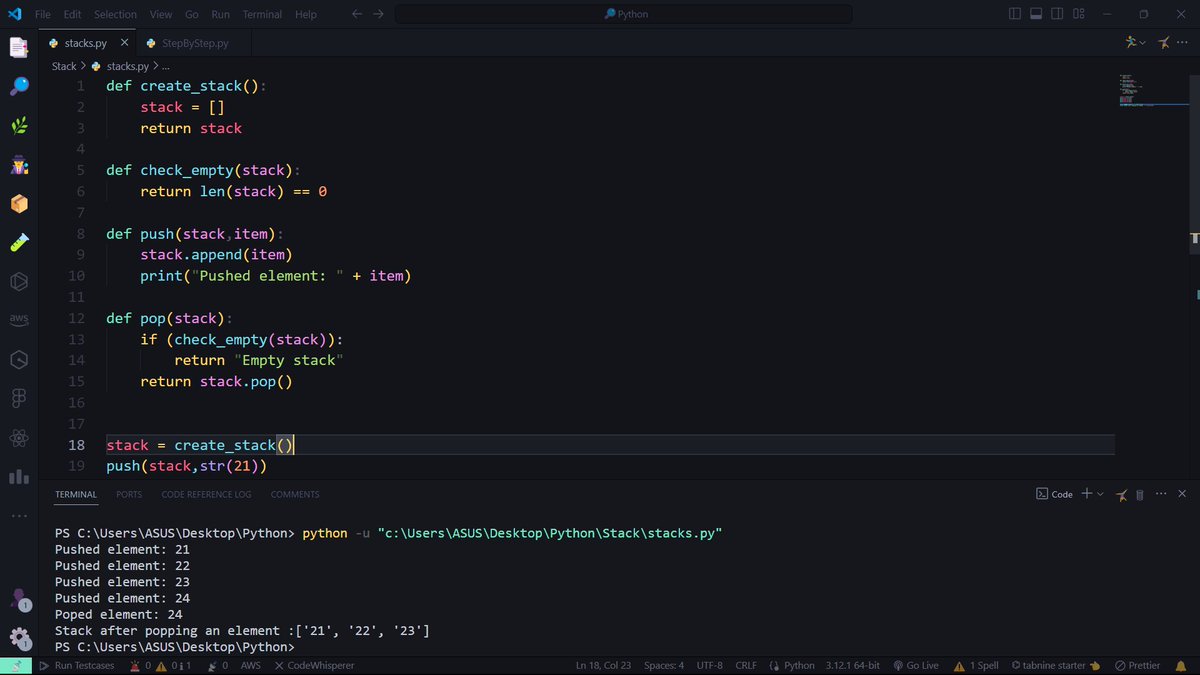1200x675 pixels.
Task: Open Customize Layout button
Action: pyautogui.click(x=1079, y=14)
